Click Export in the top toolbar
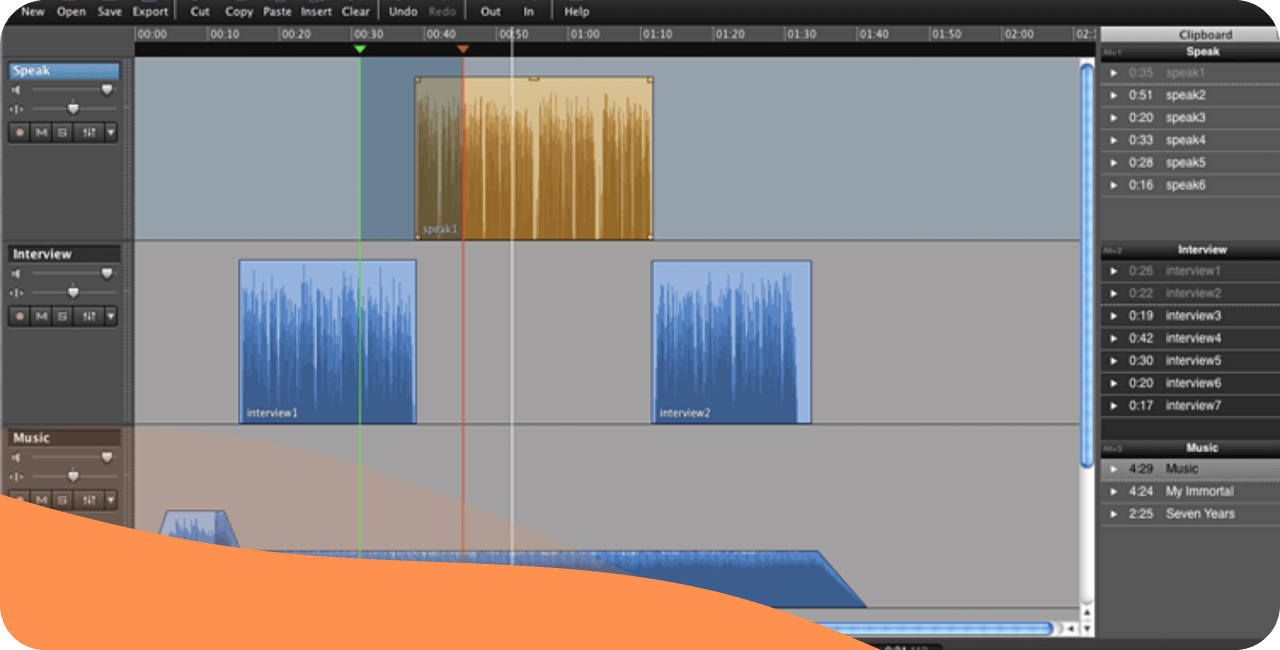 [x=151, y=12]
